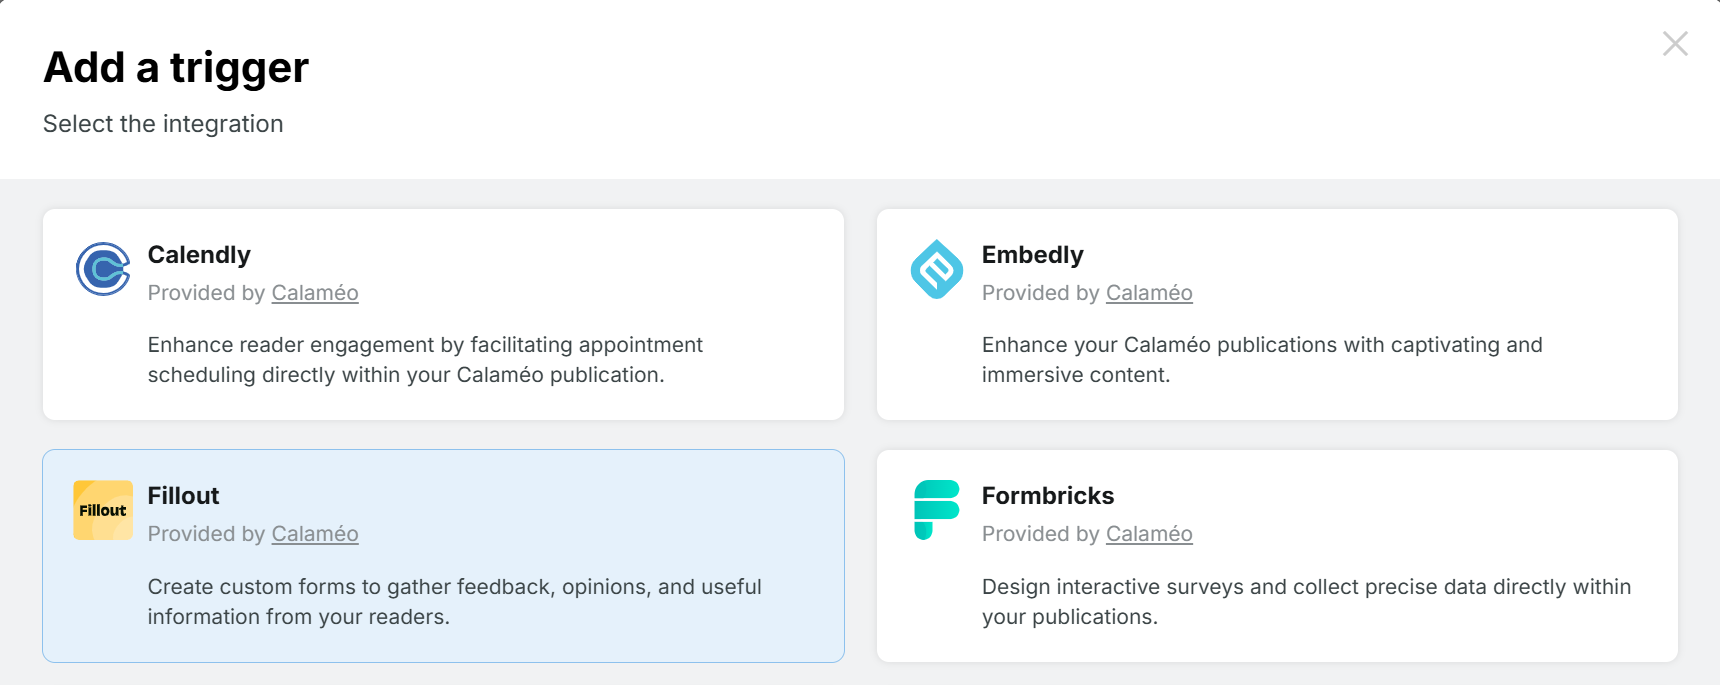Viewport: 1720px width, 685px height.
Task: Click Calendly appointment scheduling description text
Action: tap(425, 360)
